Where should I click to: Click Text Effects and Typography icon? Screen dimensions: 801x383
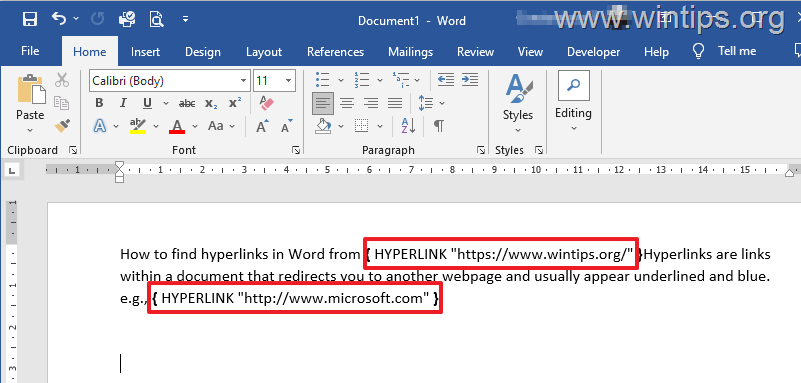pyautogui.click(x=100, y=126)
